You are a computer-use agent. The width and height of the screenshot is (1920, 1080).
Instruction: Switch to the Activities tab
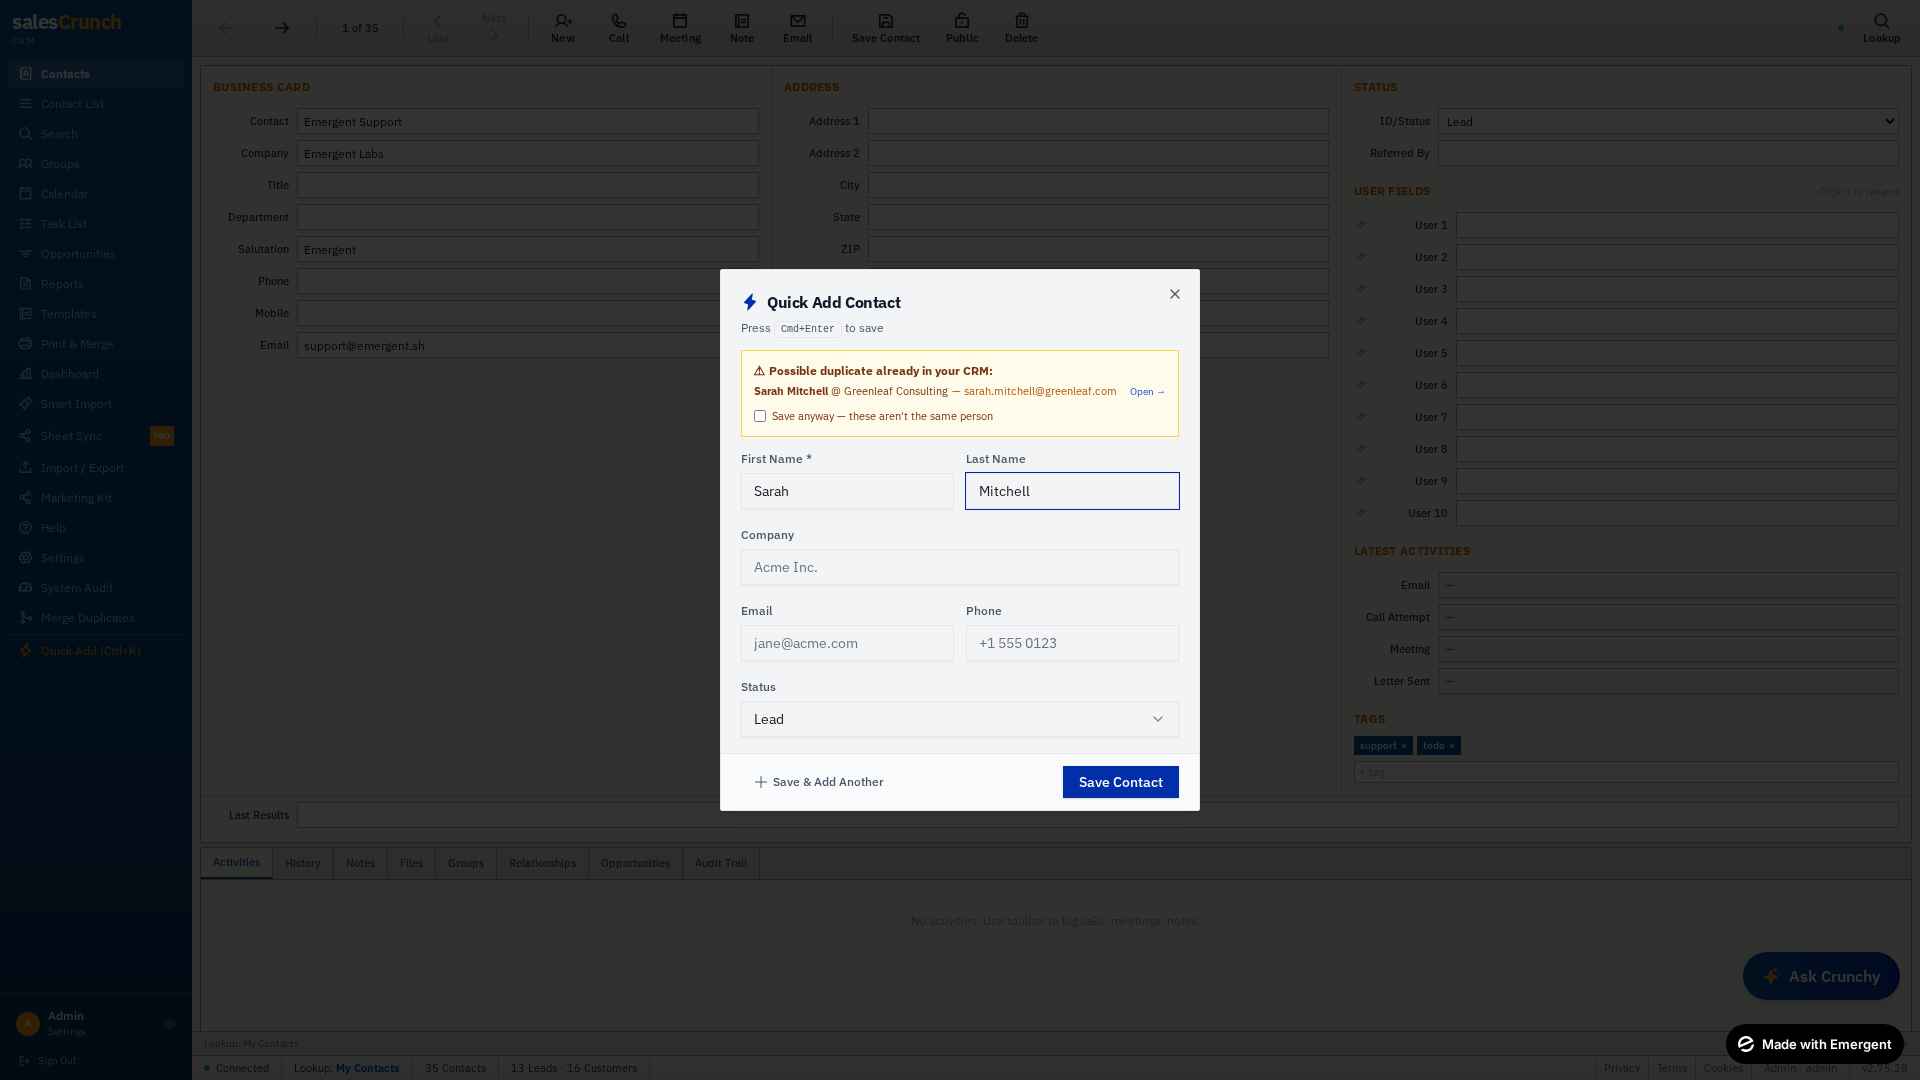click(x=236, y=862)
